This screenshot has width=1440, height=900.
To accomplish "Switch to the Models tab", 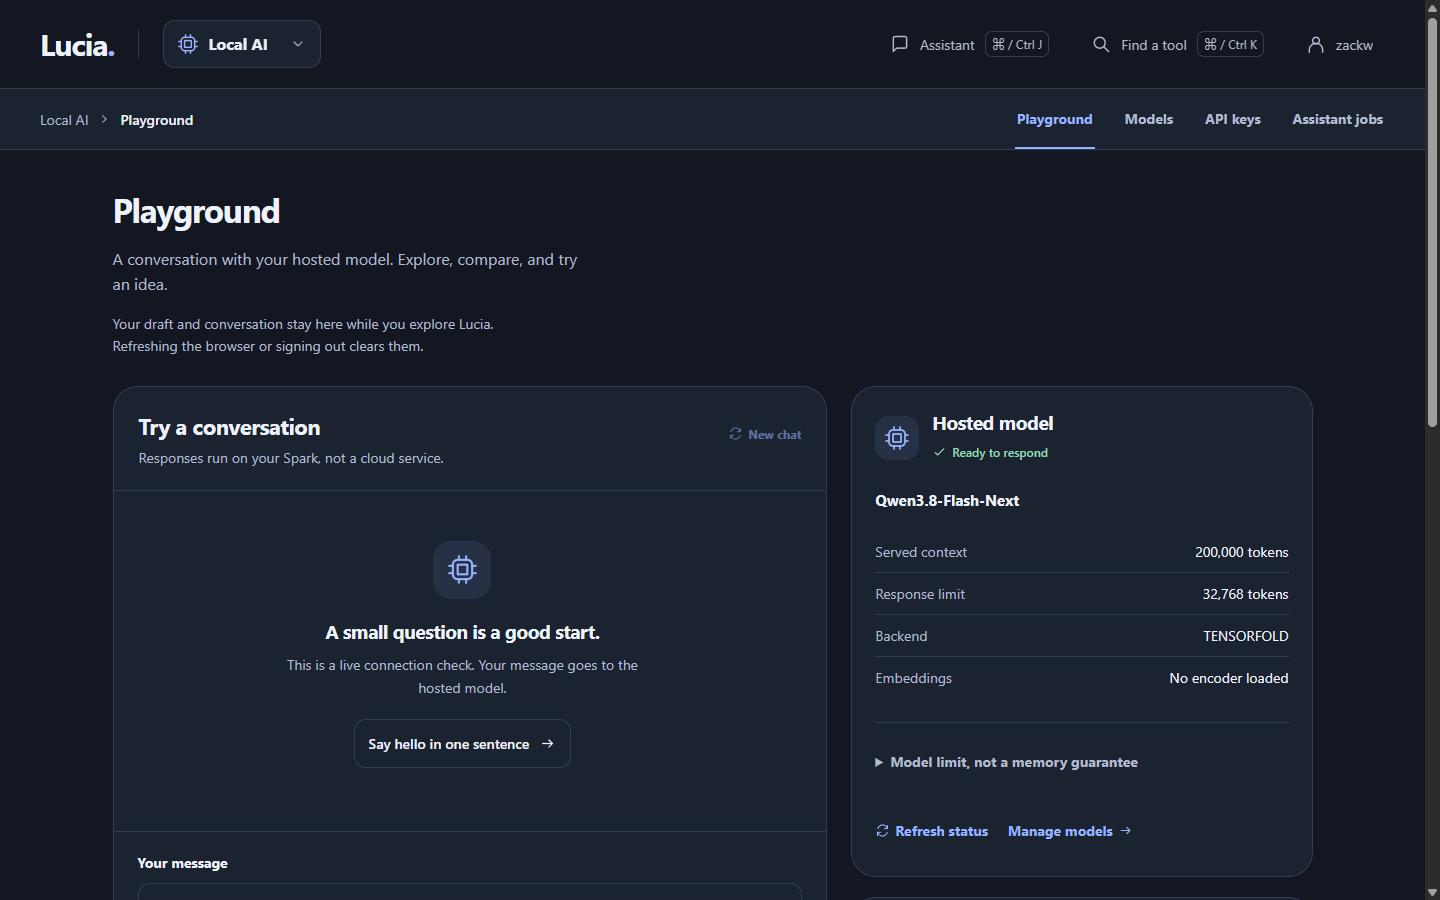I will coord(1149,119).
